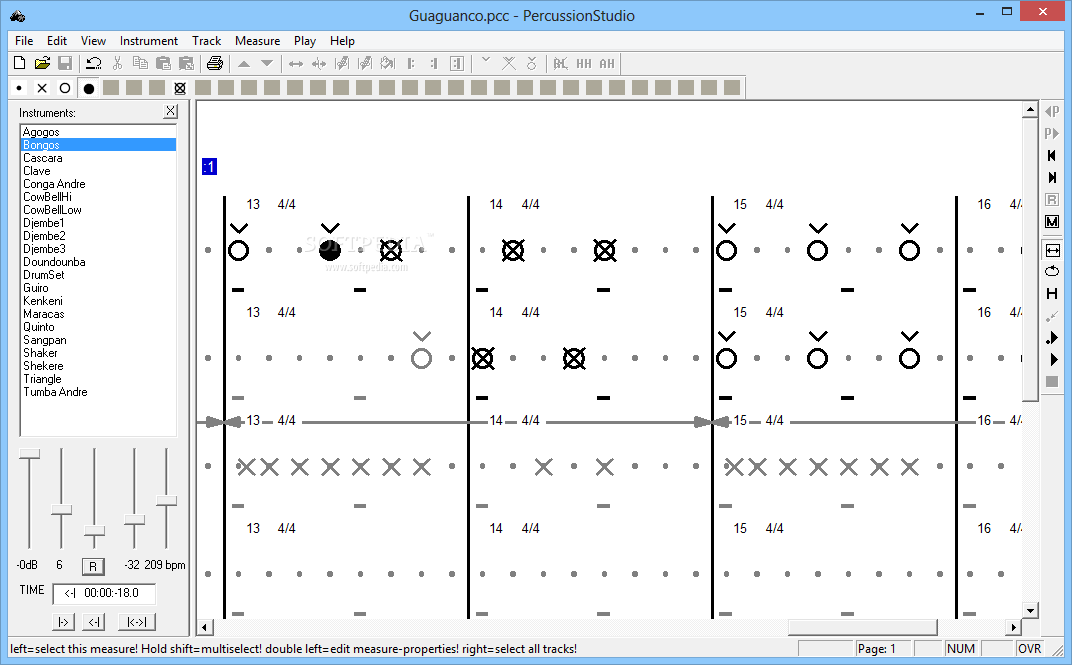Click the Print icon
This screenshot has height=665, width=1072.
tap(215, 64)
